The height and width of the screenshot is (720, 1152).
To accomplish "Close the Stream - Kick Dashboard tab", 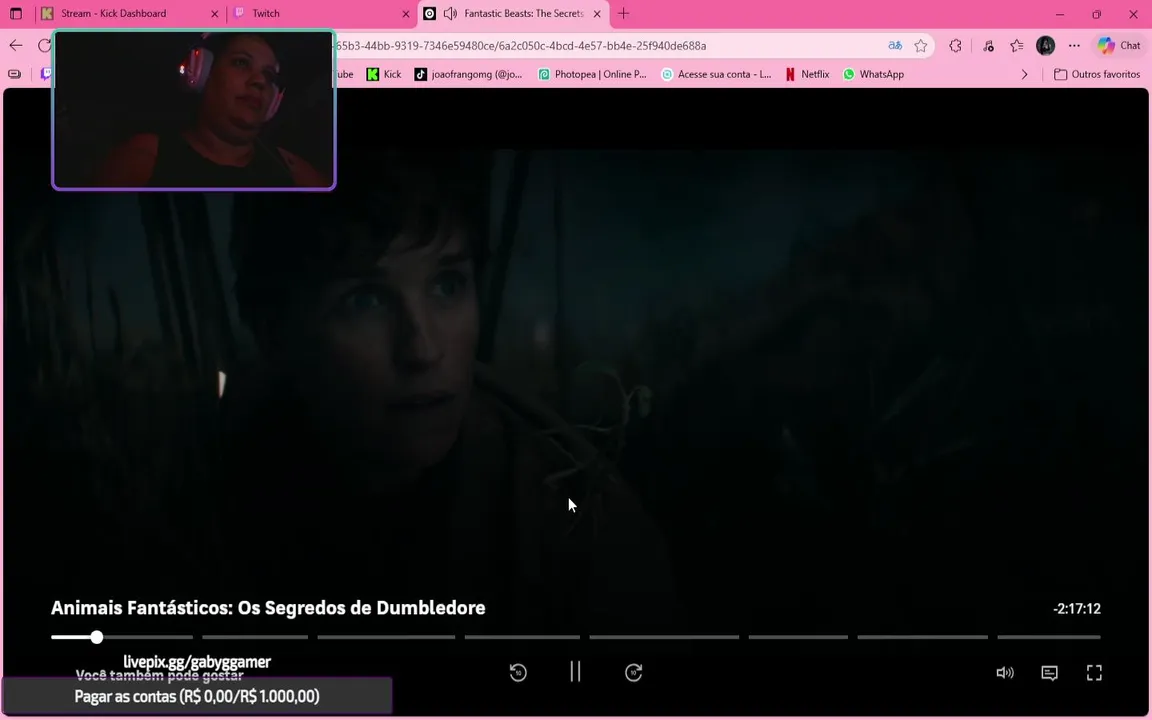I will click(x=215, y=13).
